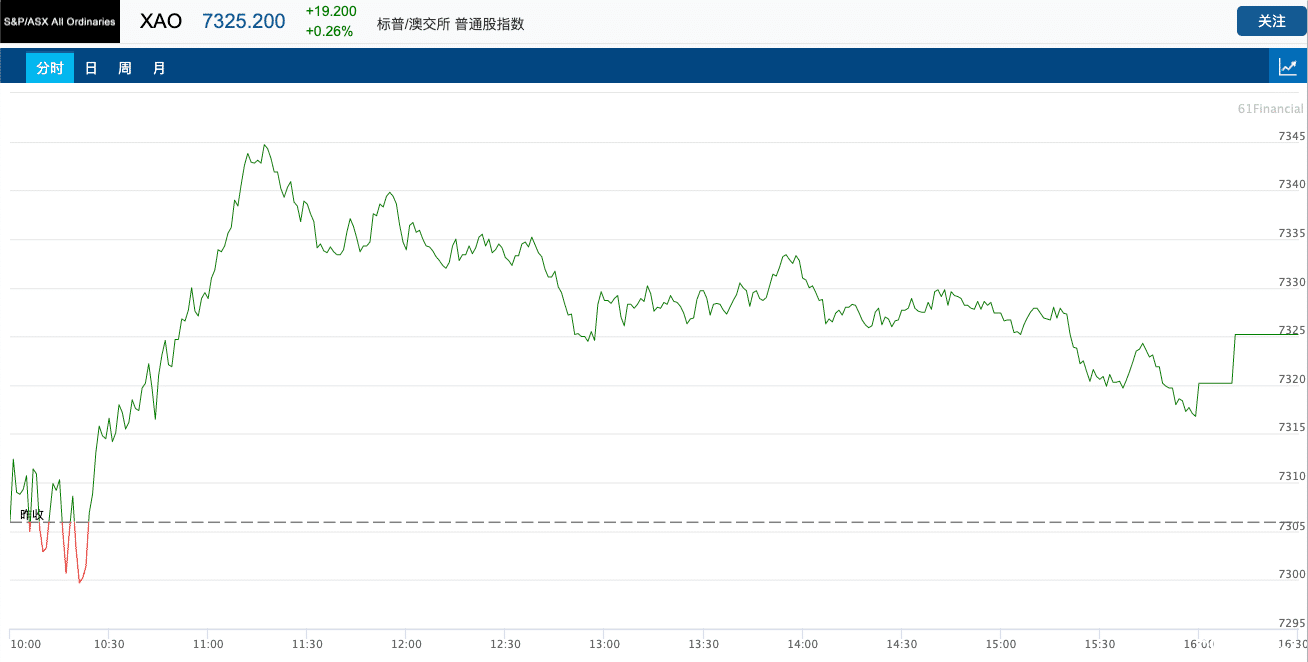Click the 7335 price axis label
Image resolution: width=1308 pixels, height=662 pixels.
(x=1292, y=233)
